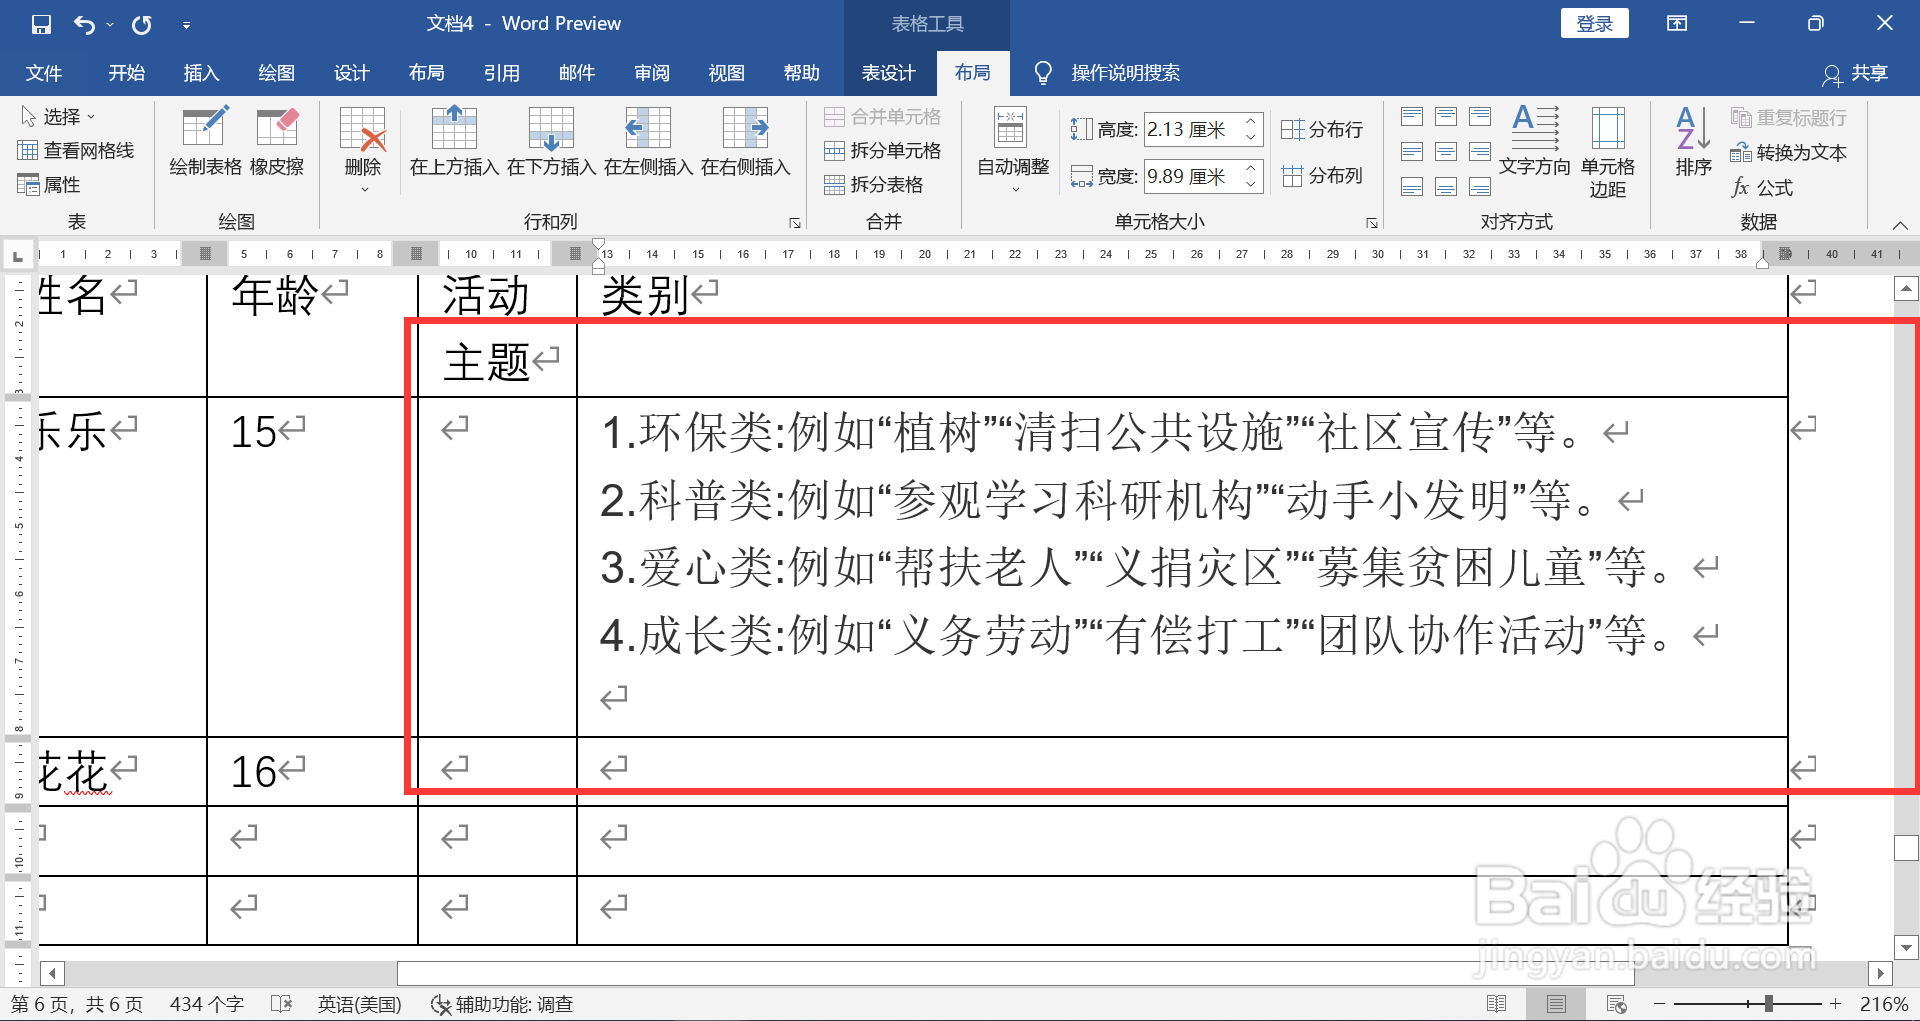Viewport: 1920px width, 1021px height.
Task: Open the 插入 ribbon tab
Action: pos(201,72)
